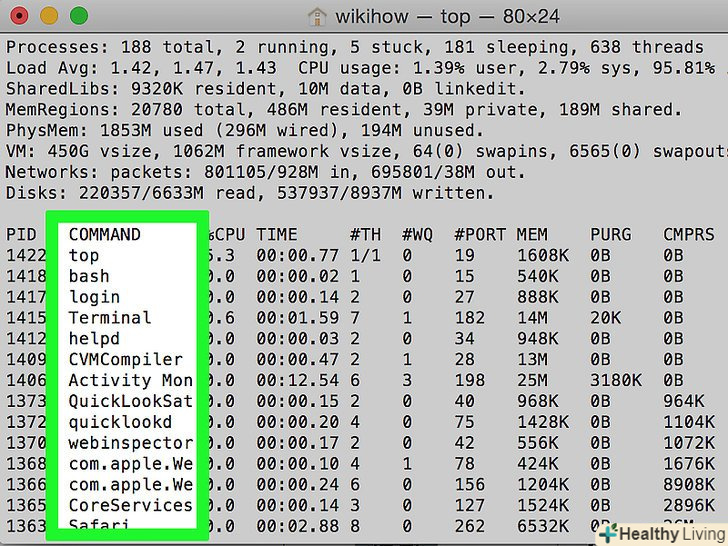Viewport: 728px width, 546px height.
Task: Click the 'Disks: 220357/6633M read' line
Action: [x=250, y=193]
